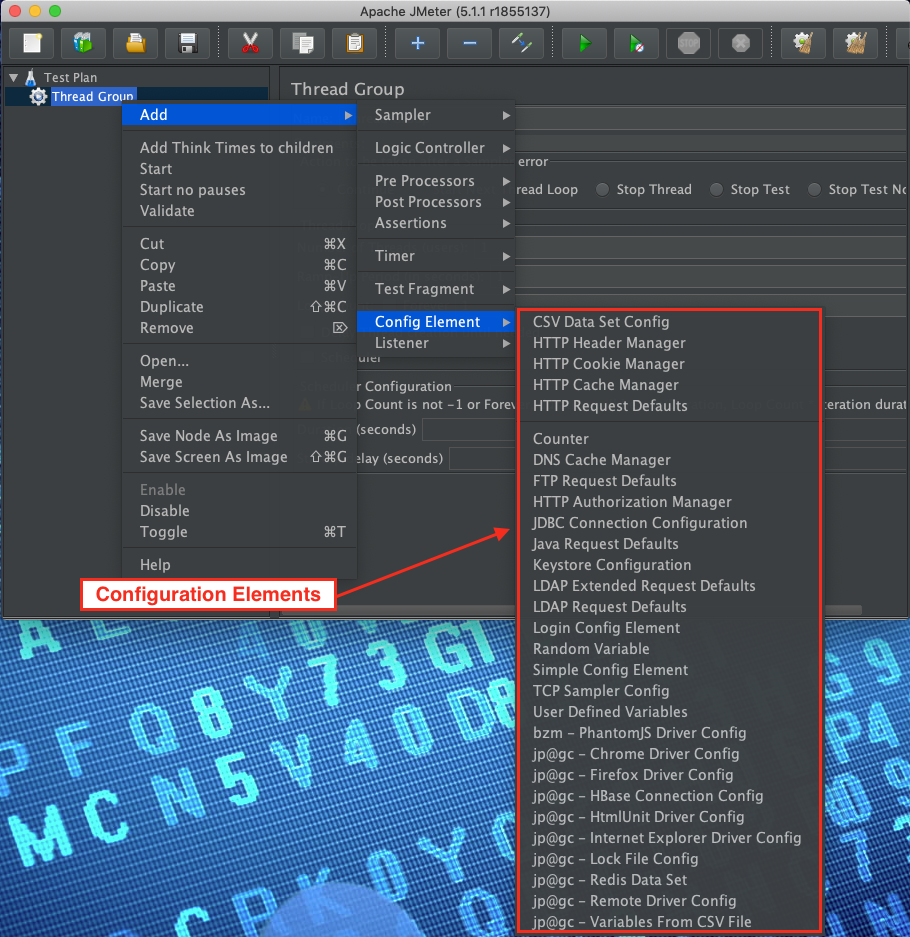Expand the Sampler submenu
Screen dimensions: 910x937
437,115
